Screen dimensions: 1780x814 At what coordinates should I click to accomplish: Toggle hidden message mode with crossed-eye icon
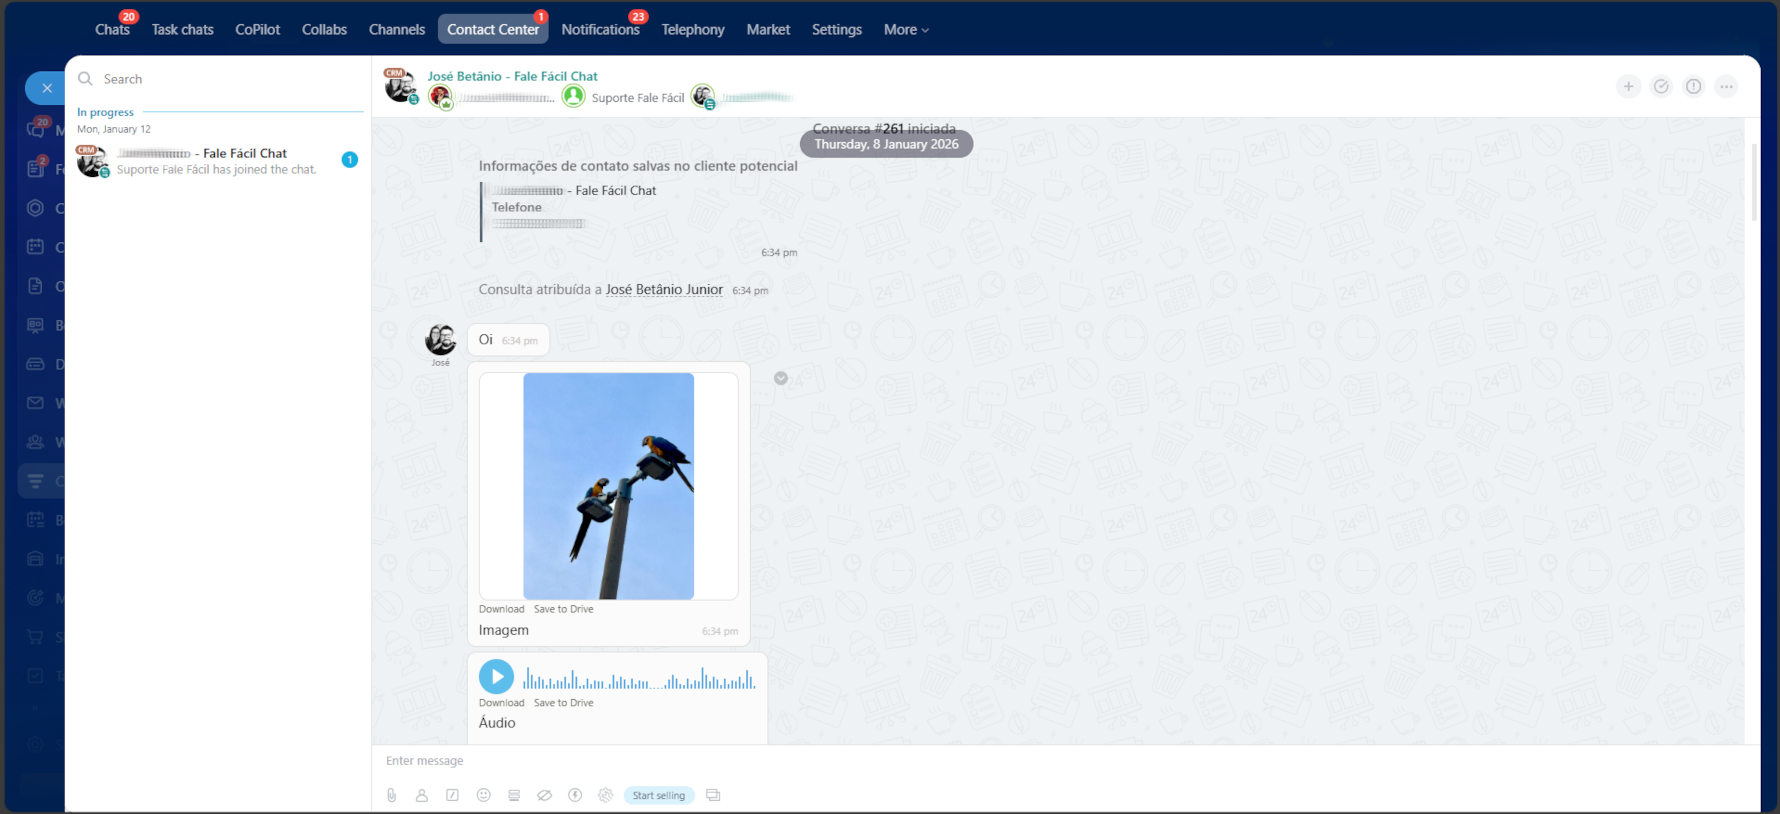click(x=544, y=795)
